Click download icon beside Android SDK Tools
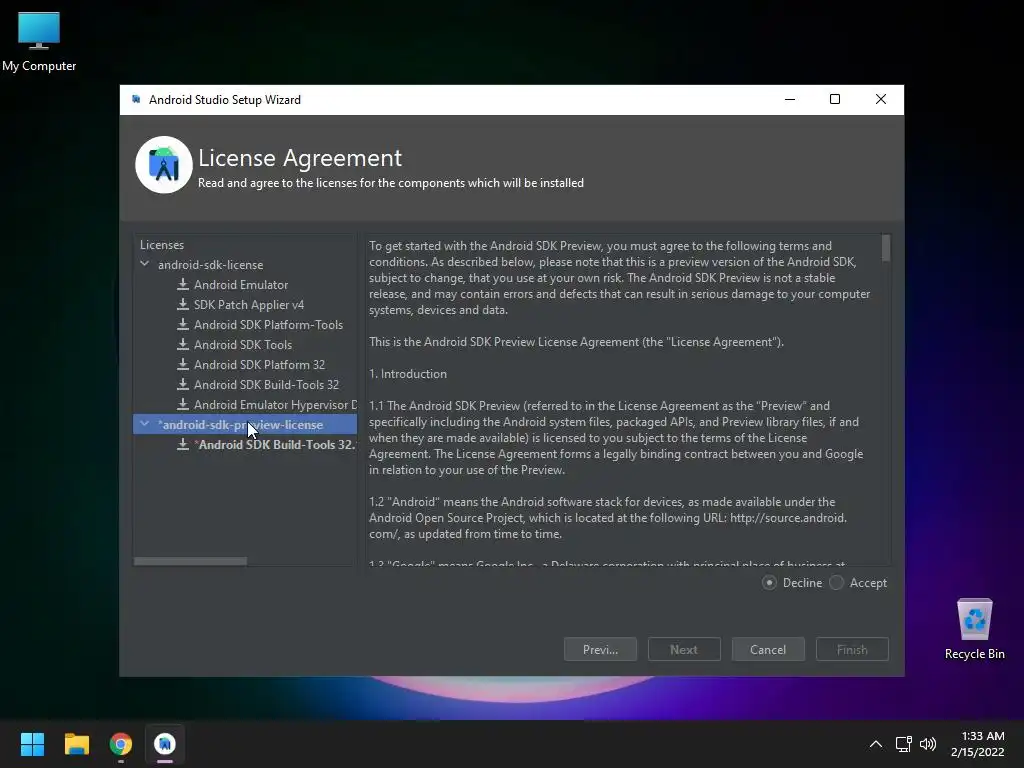 [183, 344]
